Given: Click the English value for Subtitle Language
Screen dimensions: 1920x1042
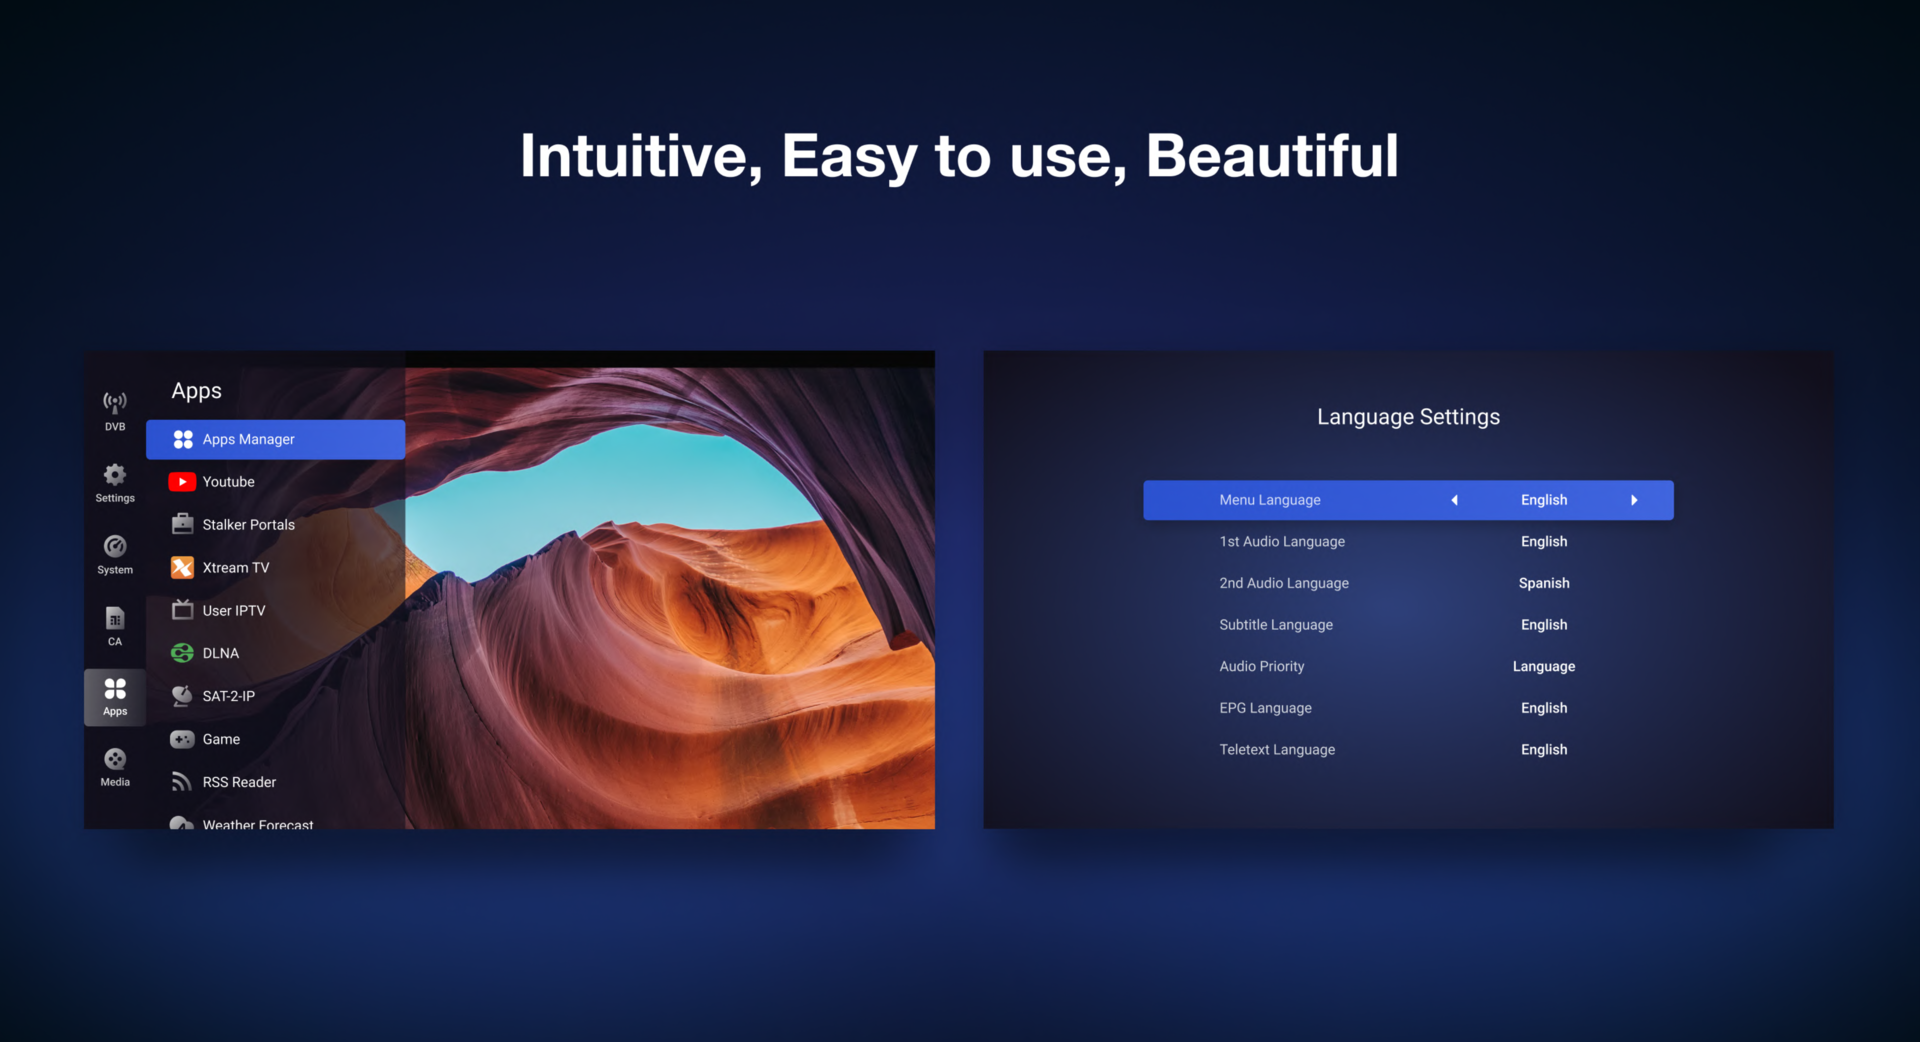Looking at the screenshot, I should pyautogui.click(x=1544, y=625).
